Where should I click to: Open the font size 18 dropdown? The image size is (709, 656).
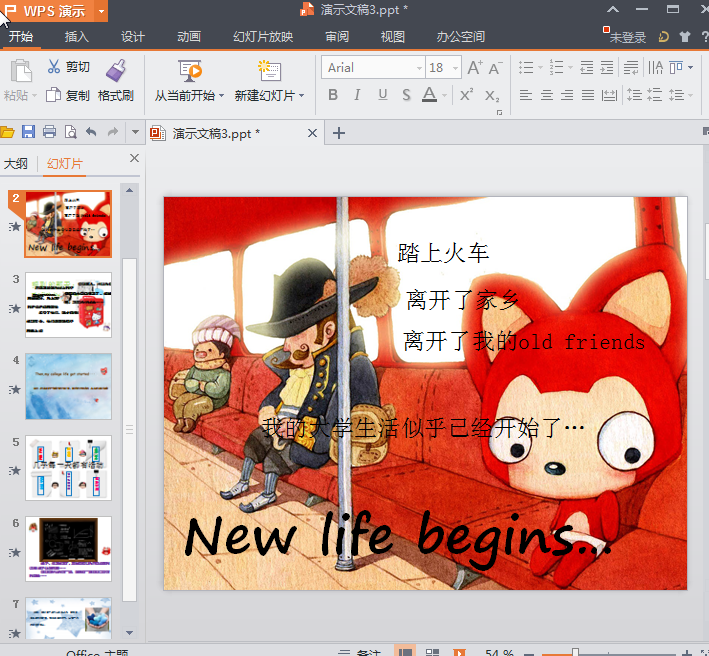(455, 68)
